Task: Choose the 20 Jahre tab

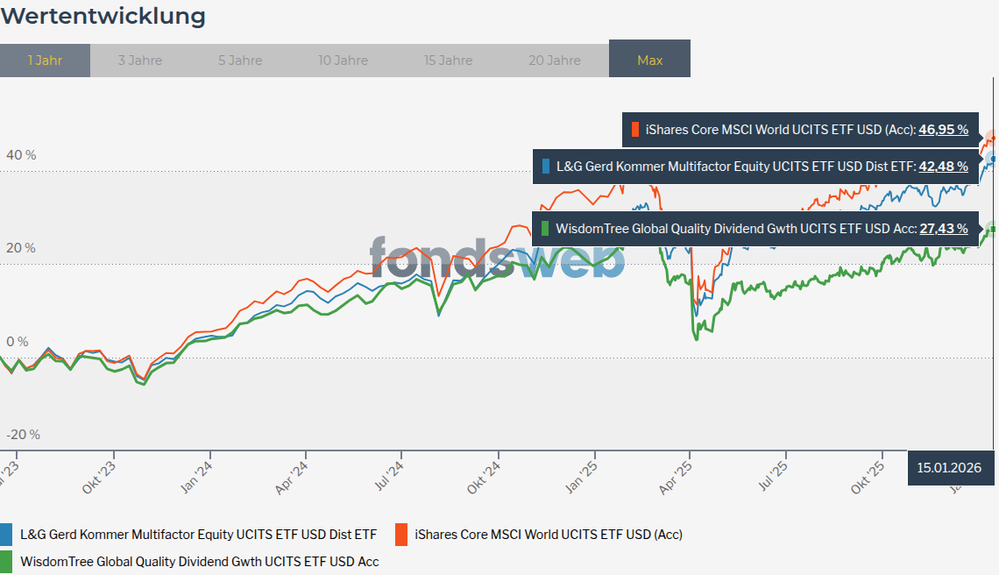Action: [554, 60]
